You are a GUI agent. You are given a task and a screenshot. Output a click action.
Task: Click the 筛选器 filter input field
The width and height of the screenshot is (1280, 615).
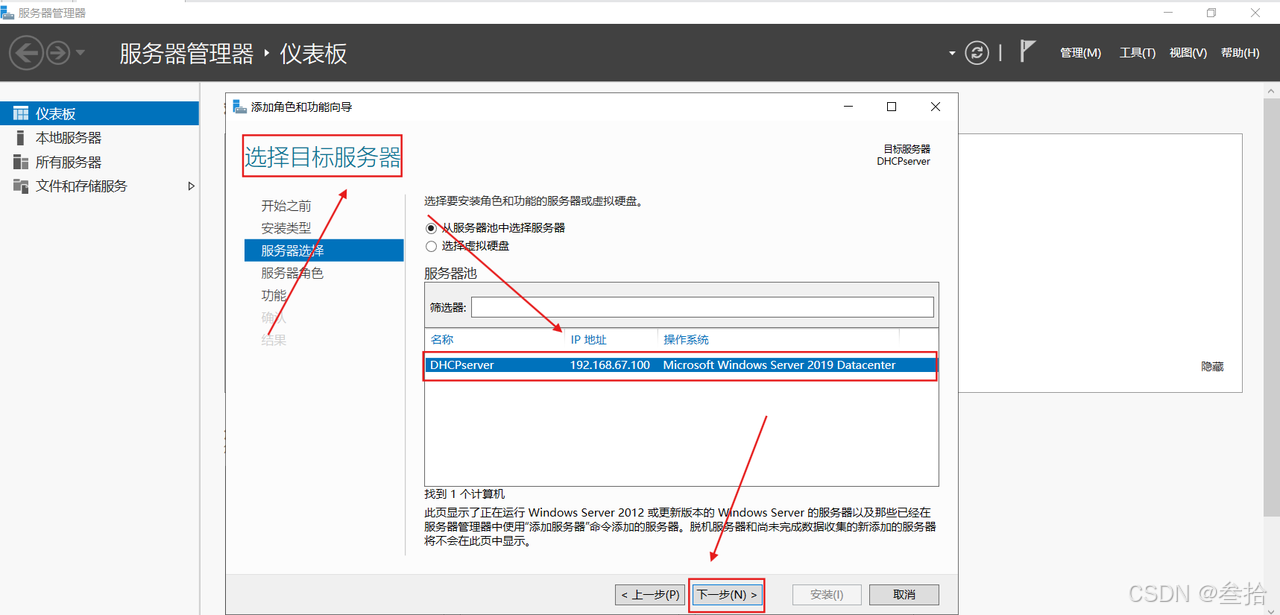click(x=702, y=307)
